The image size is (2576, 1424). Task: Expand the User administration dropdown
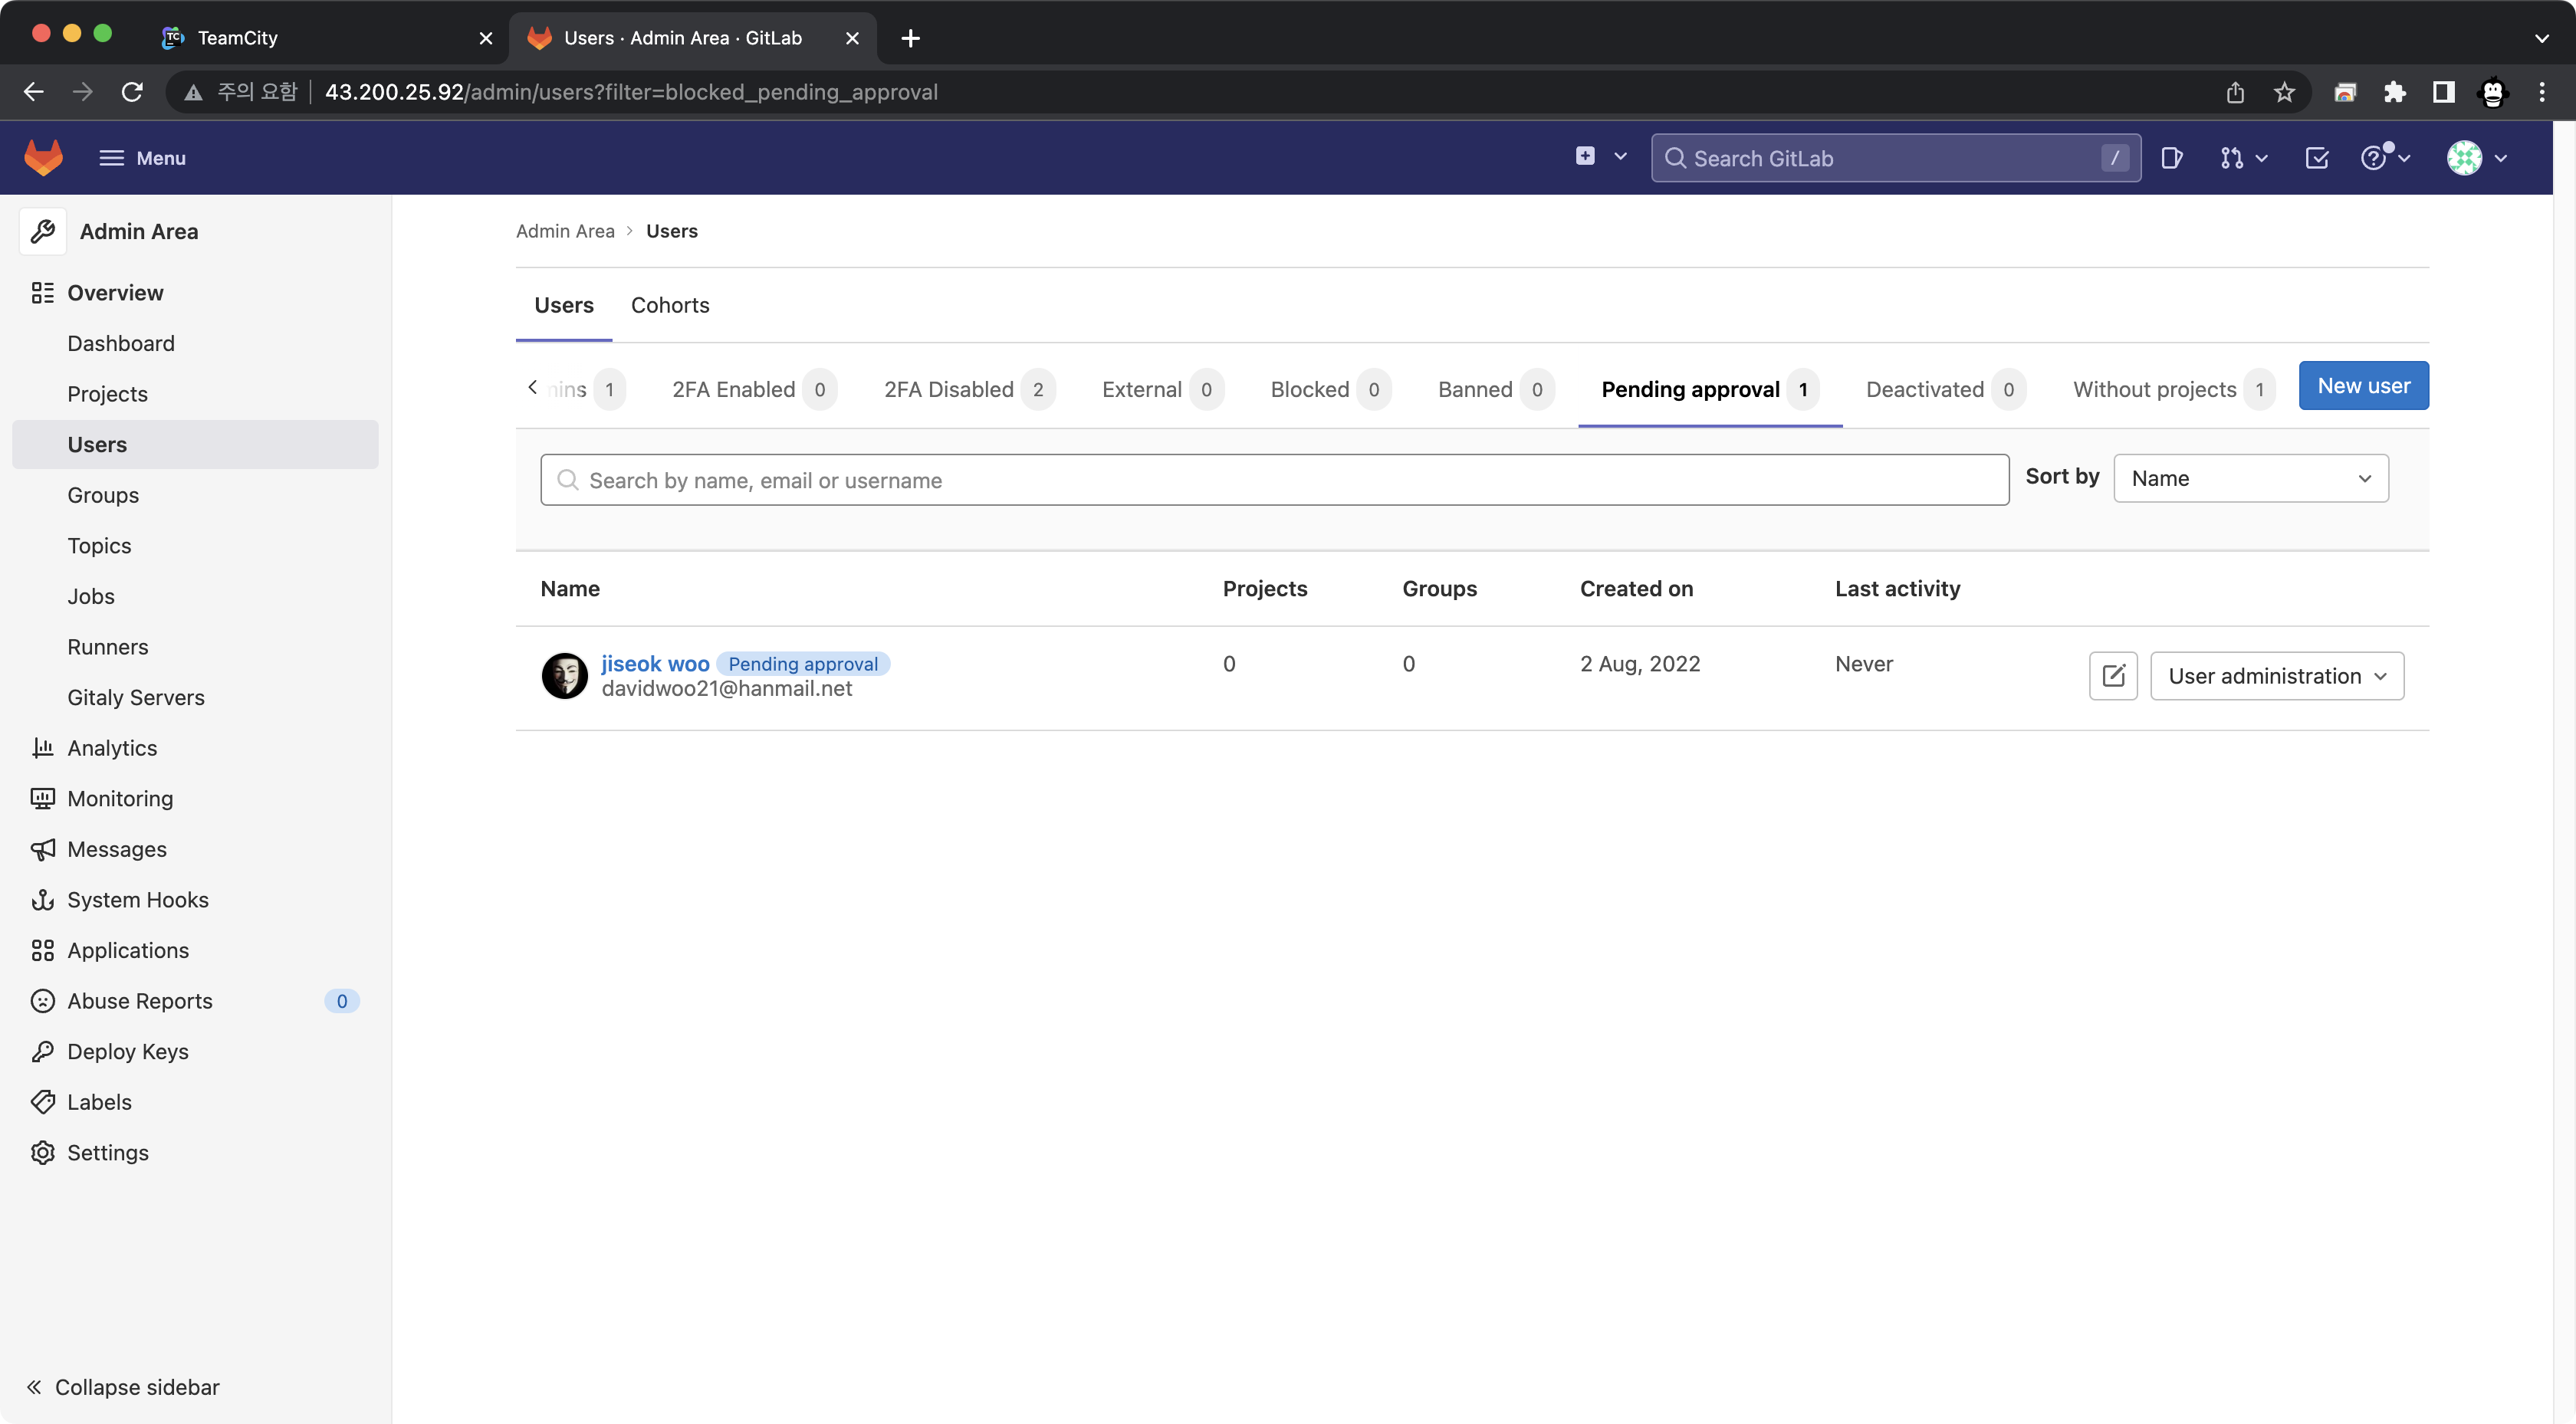click(2276, 676)
